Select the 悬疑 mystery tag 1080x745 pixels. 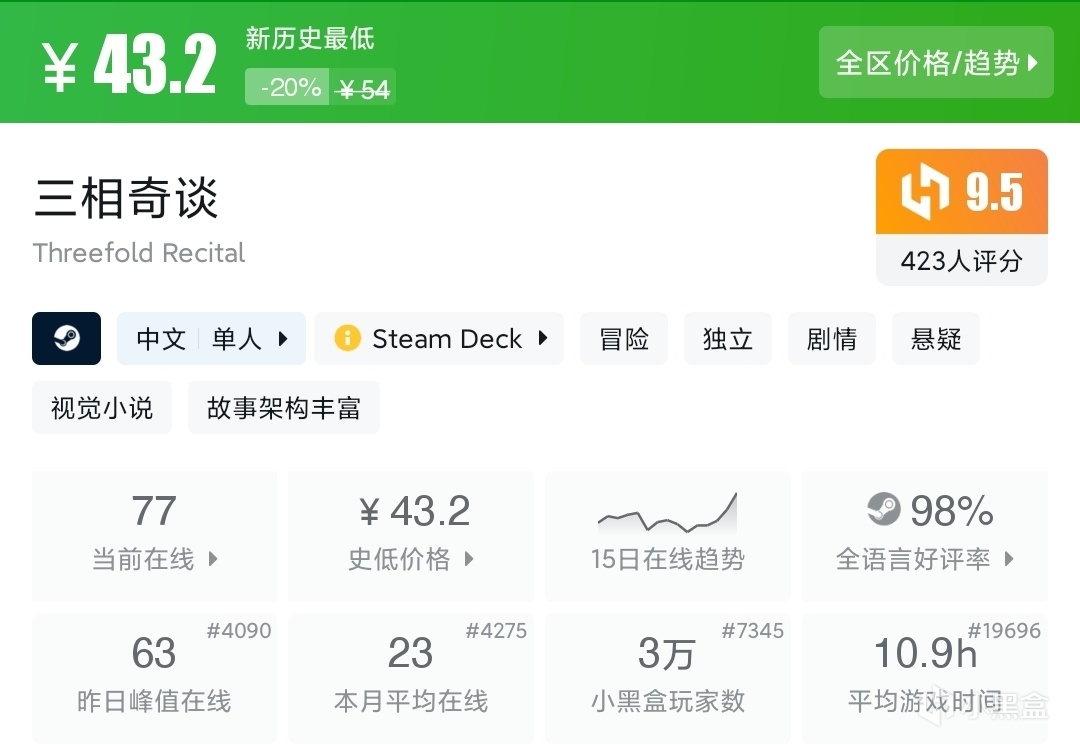coord(936,339)
